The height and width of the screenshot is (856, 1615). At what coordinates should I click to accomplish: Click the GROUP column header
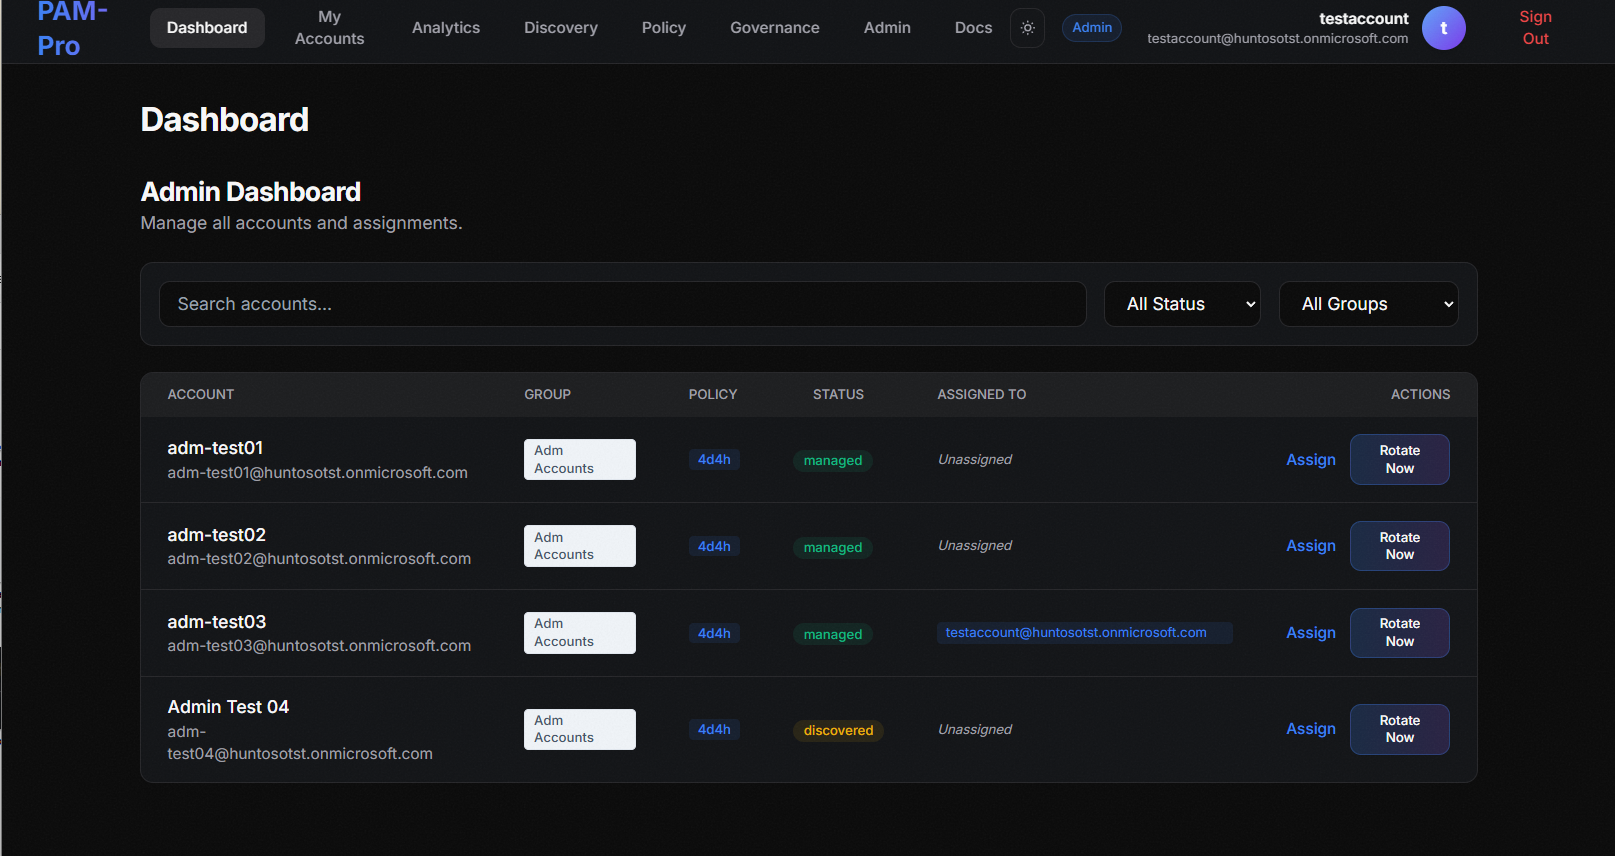click(547, 395)
